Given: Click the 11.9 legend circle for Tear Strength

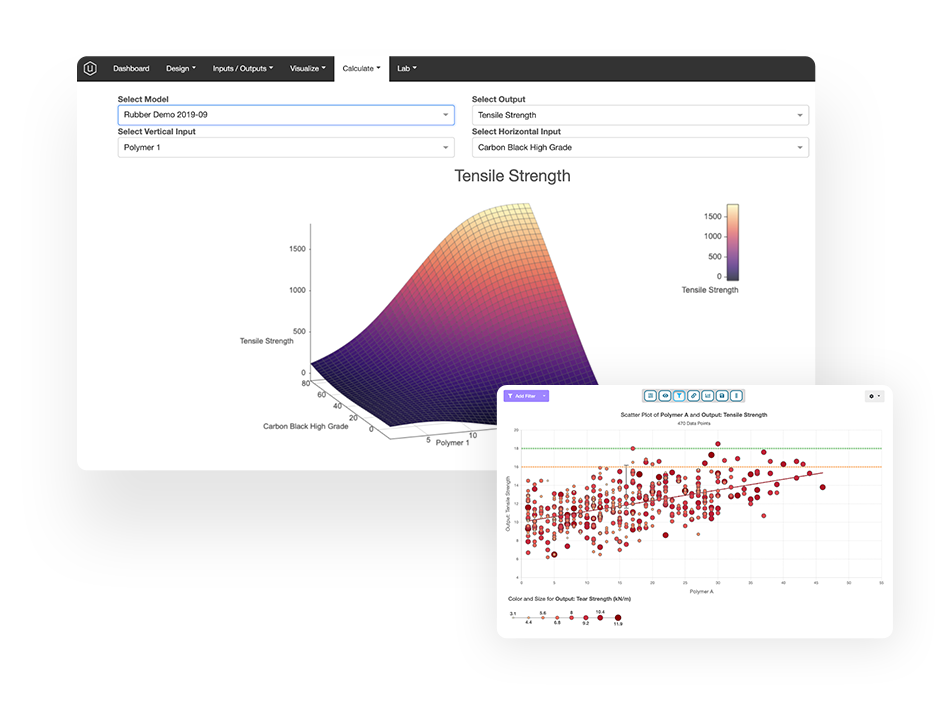Looking at the screenshot, I should tap(618, 618).
